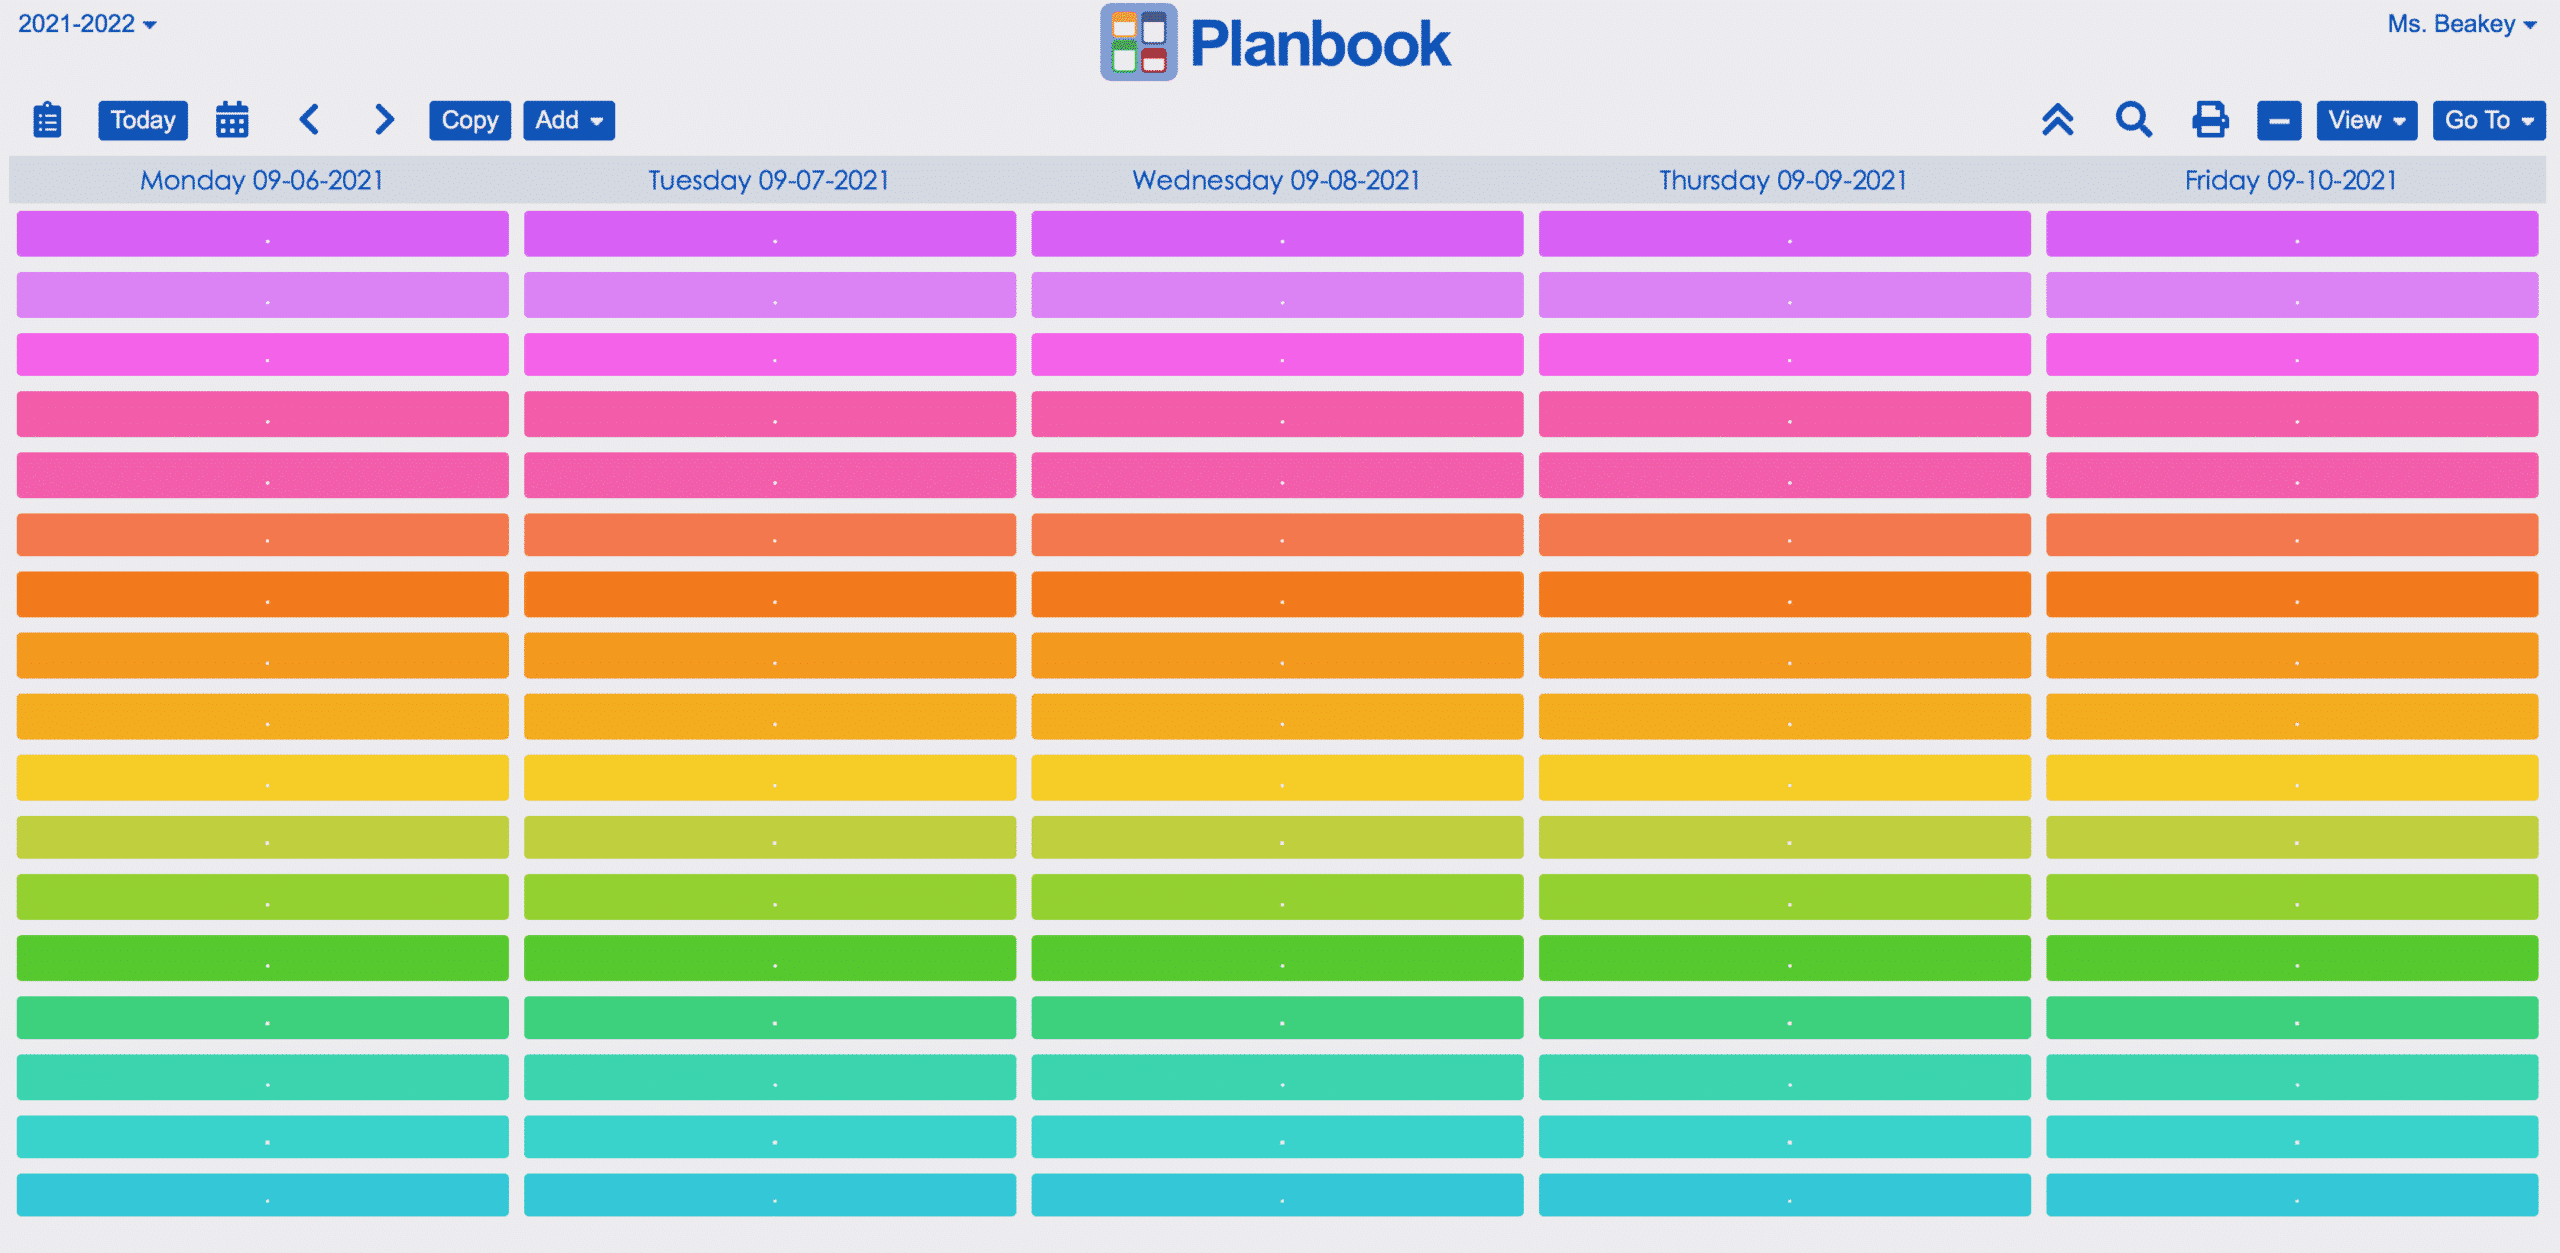
Task: Click the Planbook logo
Action: click(x=1275, y=43)
